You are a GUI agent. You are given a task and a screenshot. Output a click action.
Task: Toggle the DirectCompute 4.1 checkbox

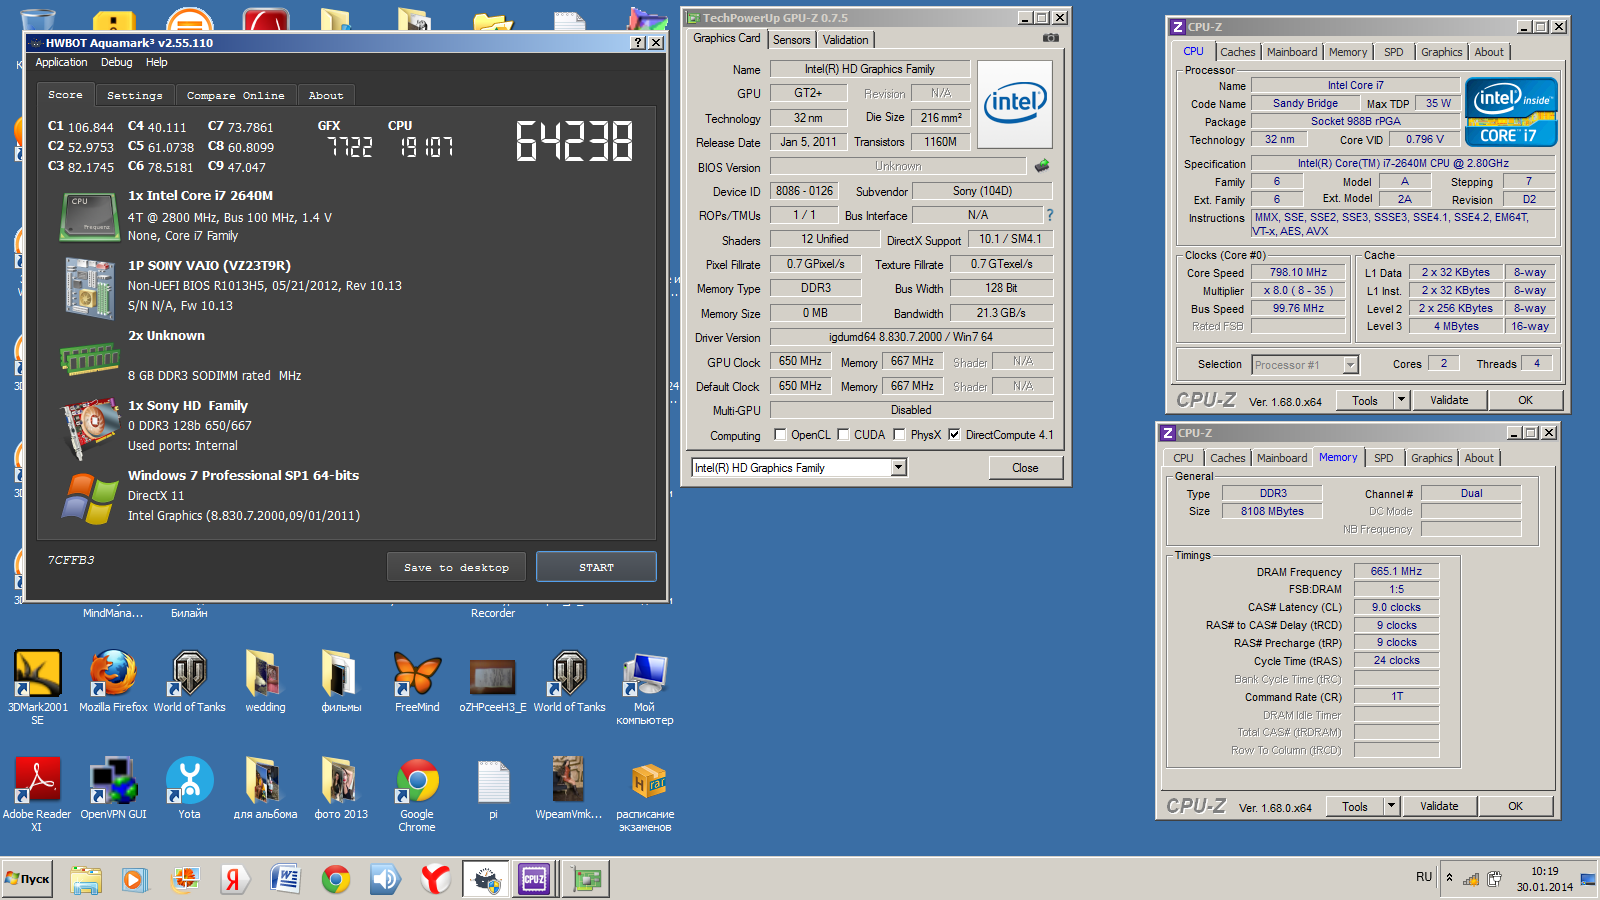[x=954, y=435]
